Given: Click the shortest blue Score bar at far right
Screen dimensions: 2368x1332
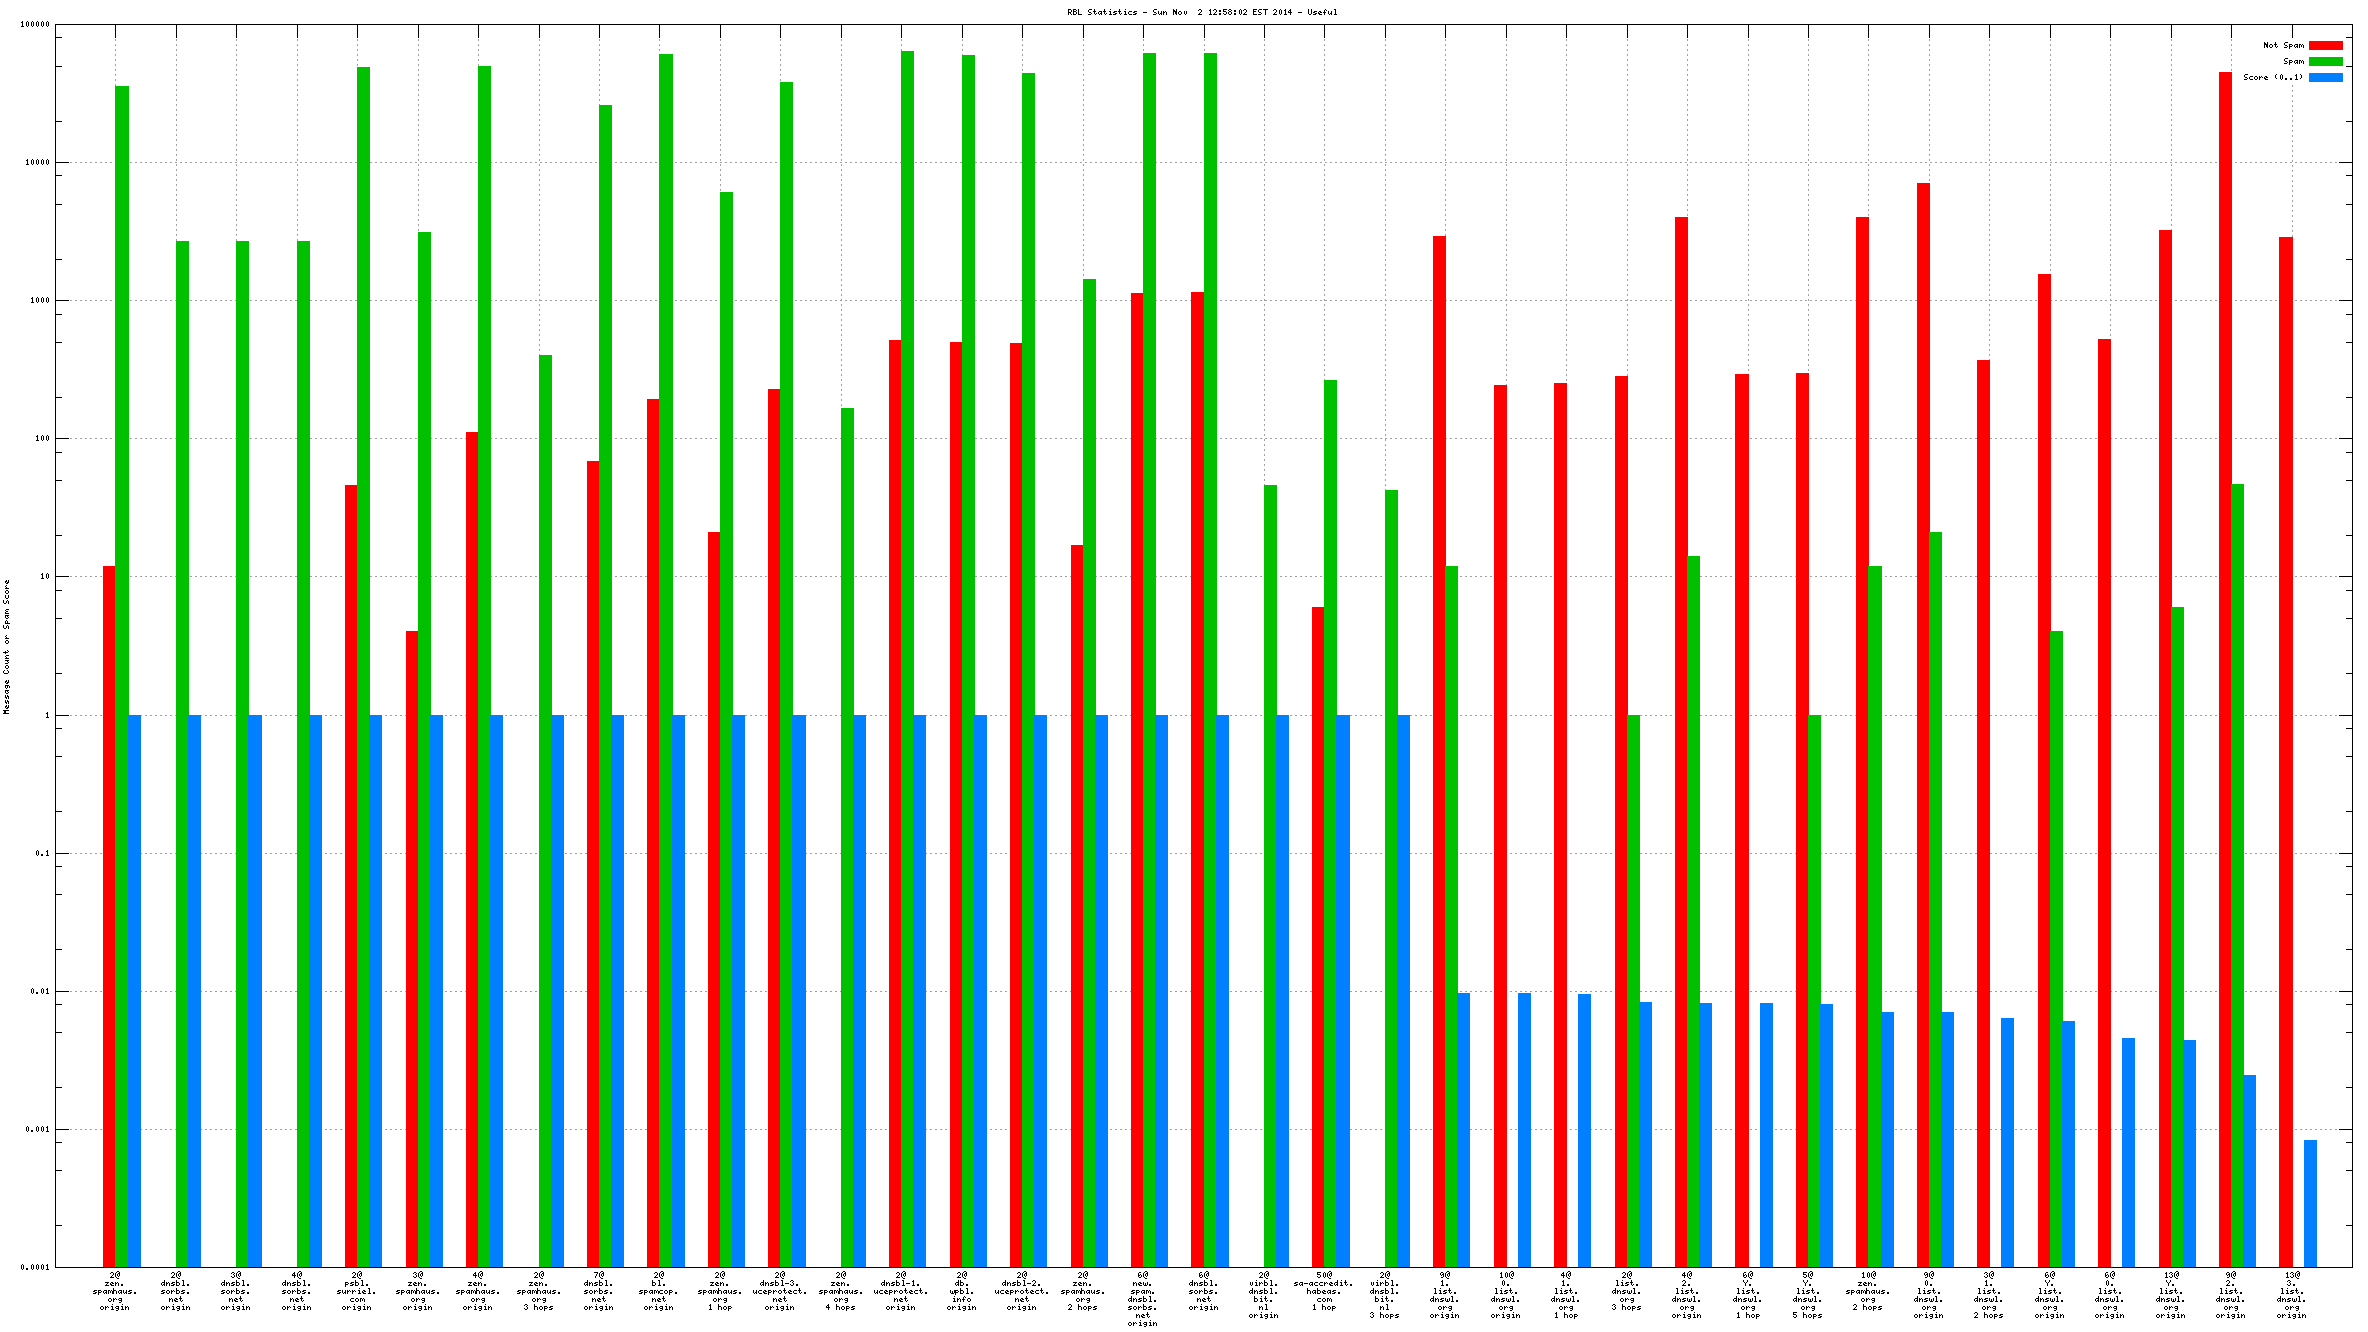Looking at the screenshot, I should [2310, 1203].
